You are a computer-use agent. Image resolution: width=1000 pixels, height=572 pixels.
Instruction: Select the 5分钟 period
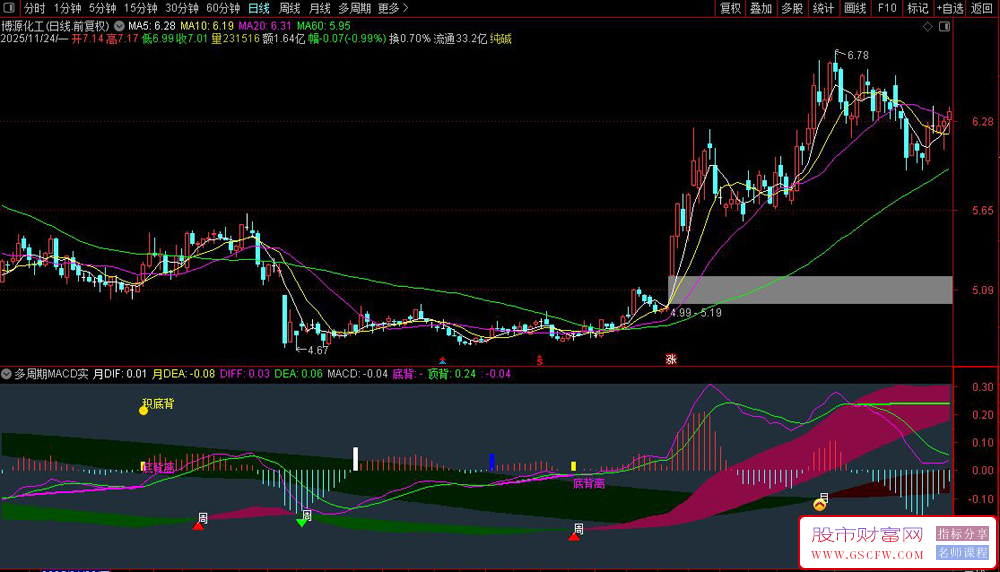click(x=102, y=8)
